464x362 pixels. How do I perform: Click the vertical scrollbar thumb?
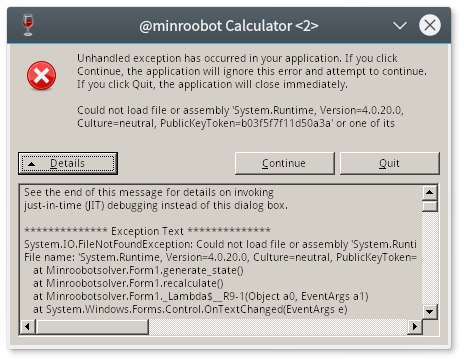coord(430,205)
